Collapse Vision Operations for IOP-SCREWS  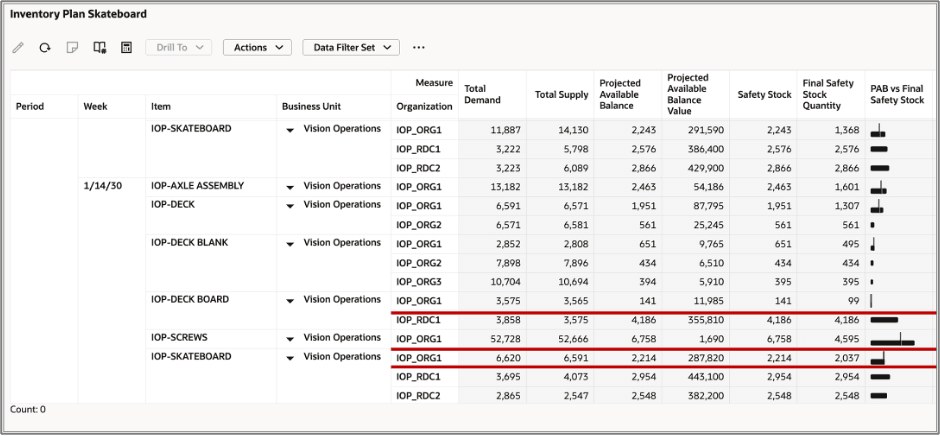(290, 339)
